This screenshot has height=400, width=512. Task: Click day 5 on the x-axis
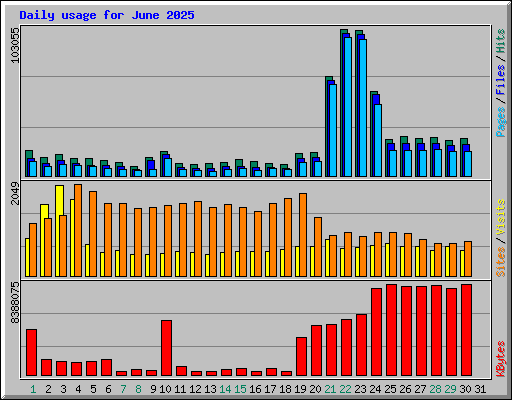pyautogui.click(x=93, y=389)
